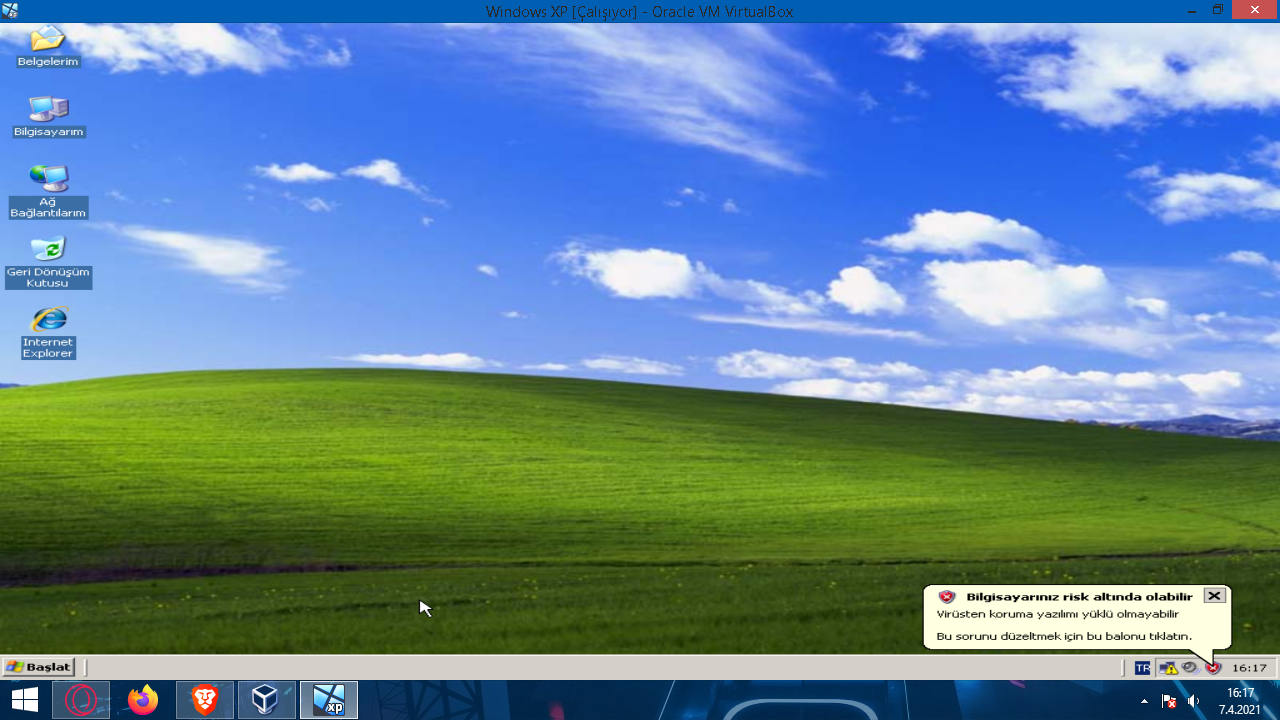This screenshot has width=1280, height=720.
Task: Switch to Opera in host taskbar
Action: [81, 700]
